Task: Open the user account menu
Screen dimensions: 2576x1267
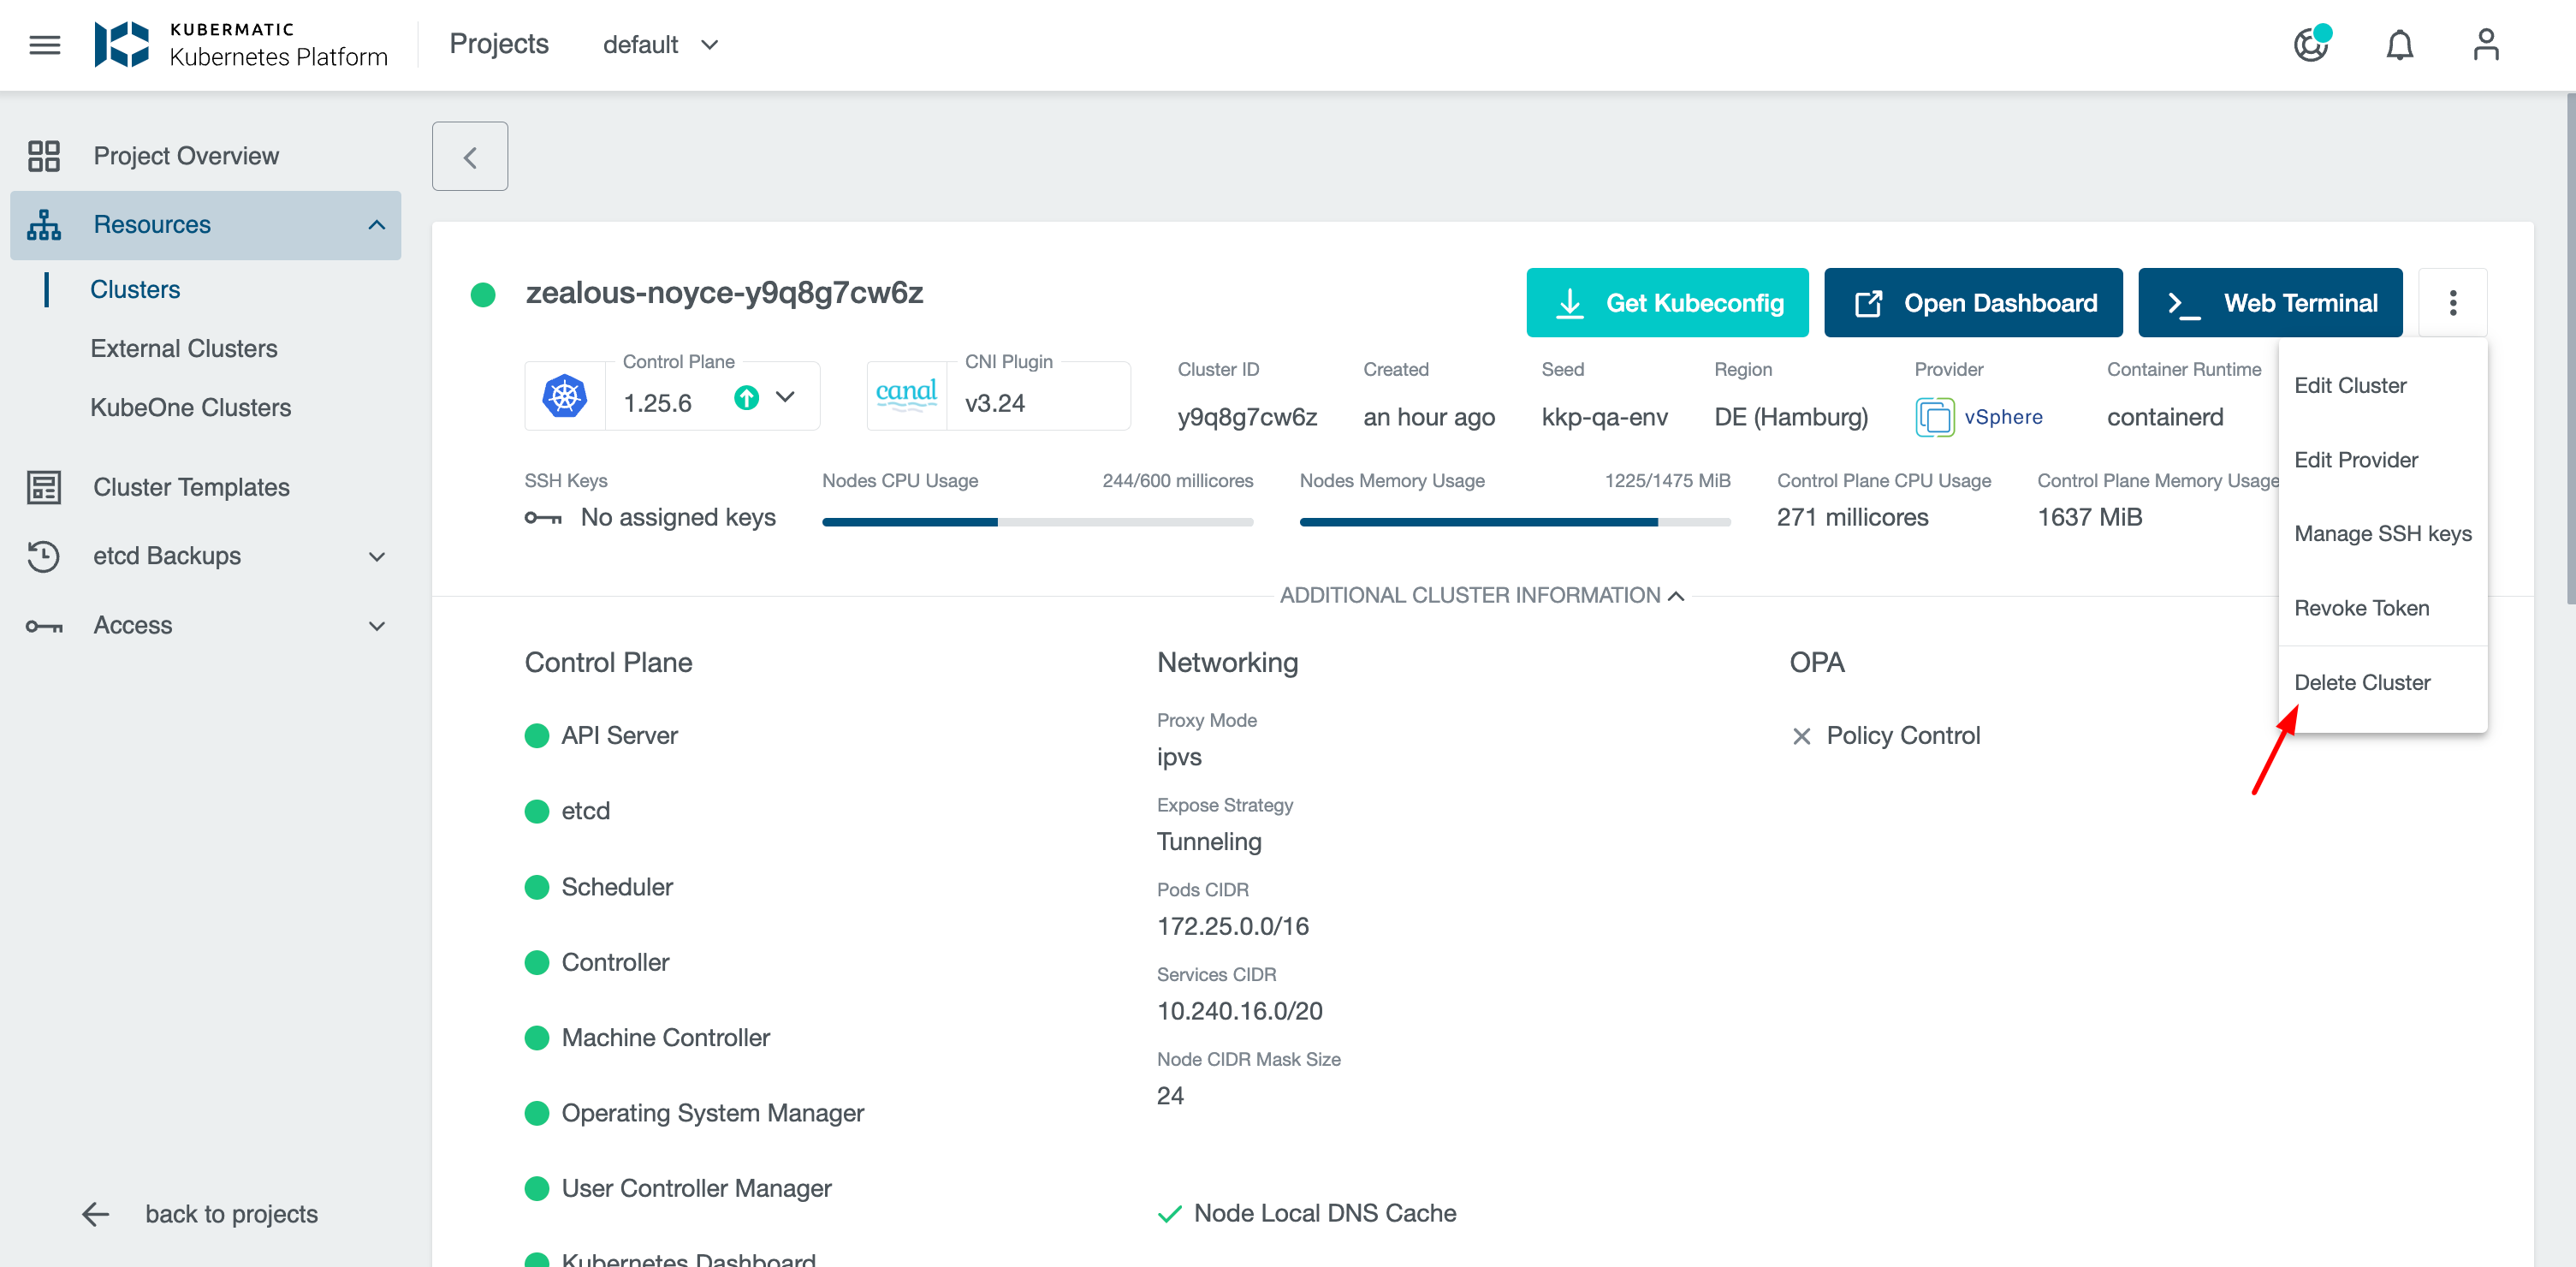Action: [2487, 44]
